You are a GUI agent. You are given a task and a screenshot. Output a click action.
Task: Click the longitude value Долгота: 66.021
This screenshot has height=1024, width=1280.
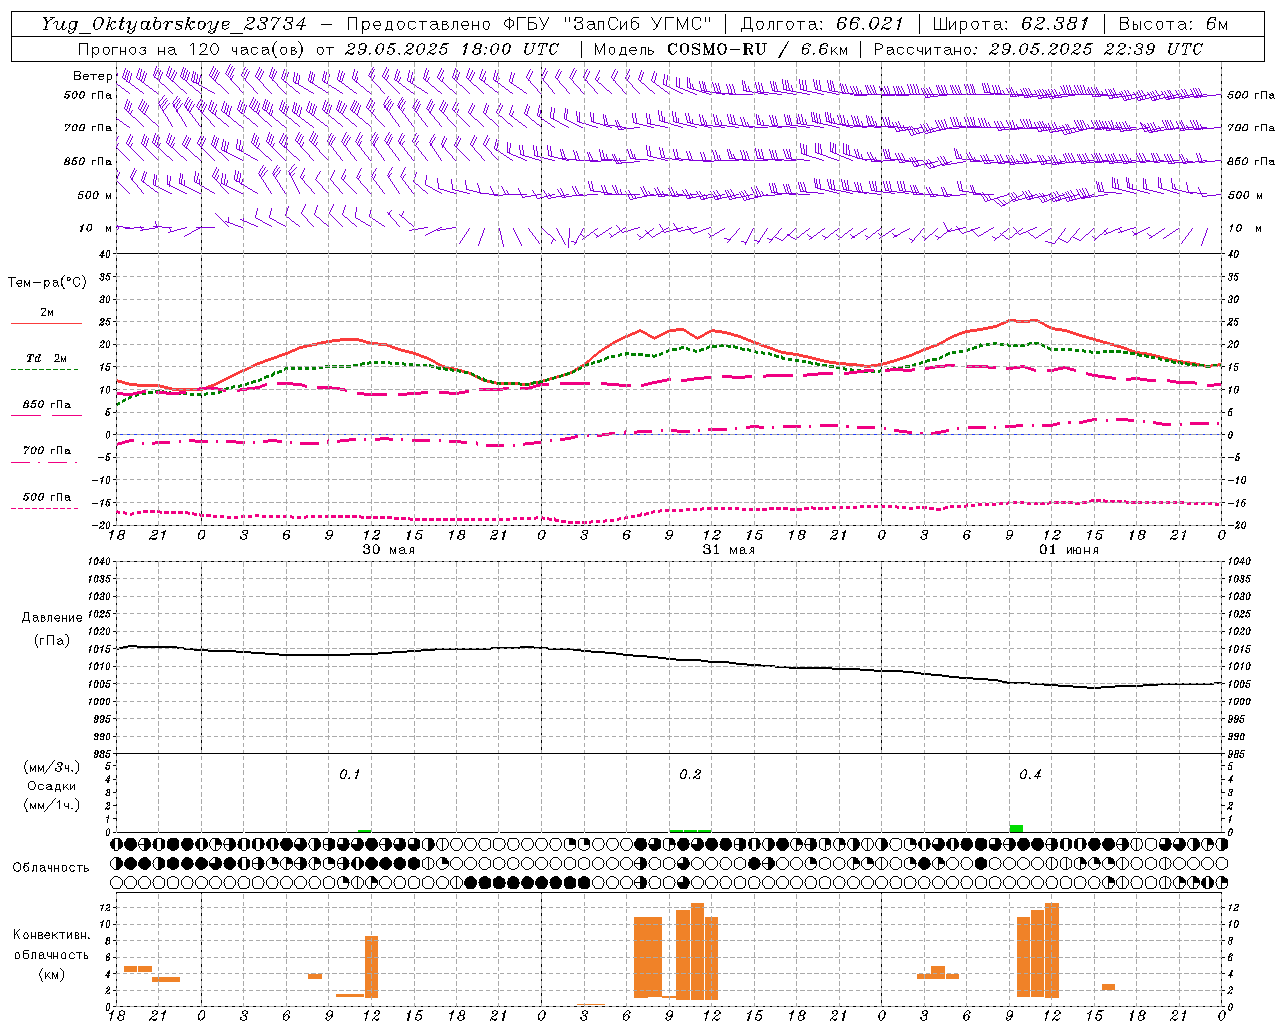[822, 24]
